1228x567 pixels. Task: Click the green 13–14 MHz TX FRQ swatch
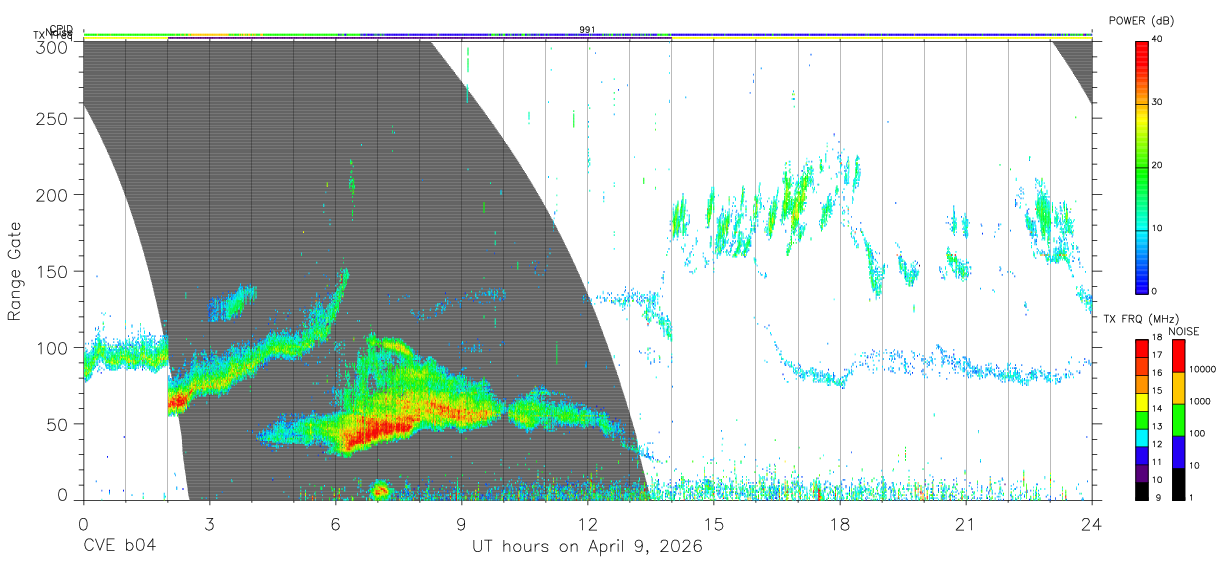(1142, 420)
